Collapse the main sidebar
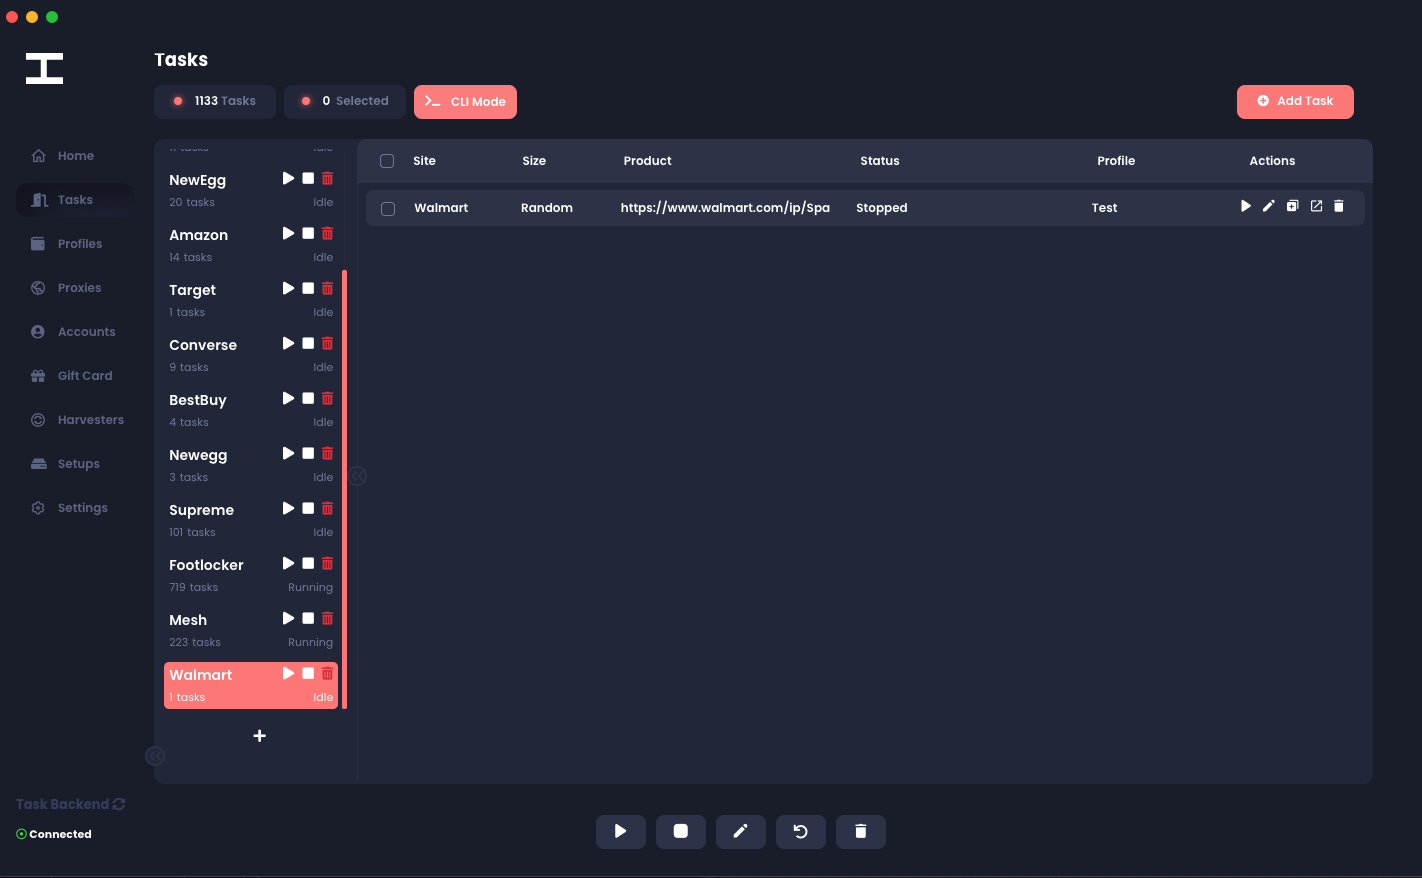This screenshot has width=1422, height=878. pyautogui.click(x=155, y=756)
